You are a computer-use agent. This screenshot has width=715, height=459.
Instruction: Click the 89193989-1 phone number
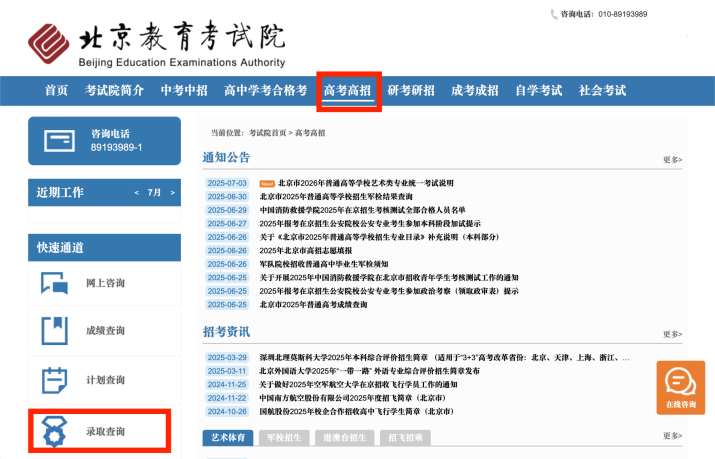tap(116, 148)
